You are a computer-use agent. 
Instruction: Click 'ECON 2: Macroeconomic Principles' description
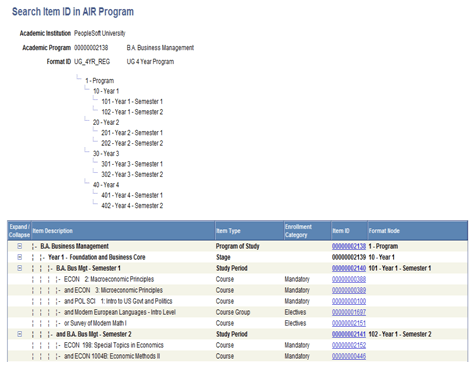point(109,279)
